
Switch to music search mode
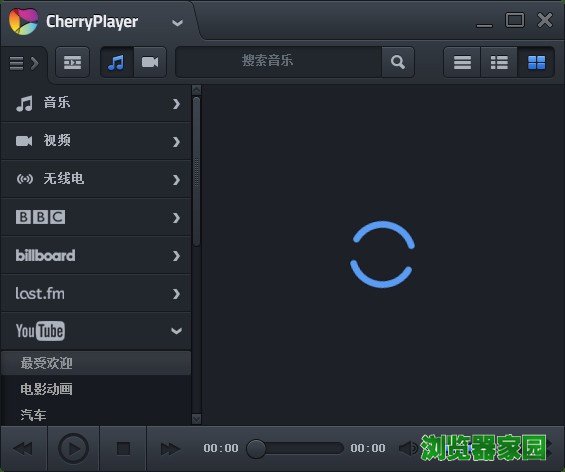117,62
